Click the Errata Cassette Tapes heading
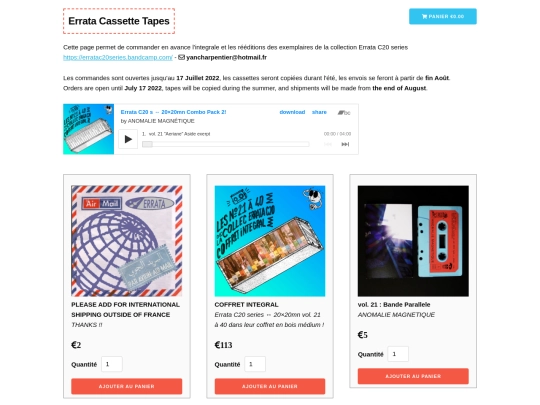The width and height of the screenshot is (540, 405). tap(119, 21)
